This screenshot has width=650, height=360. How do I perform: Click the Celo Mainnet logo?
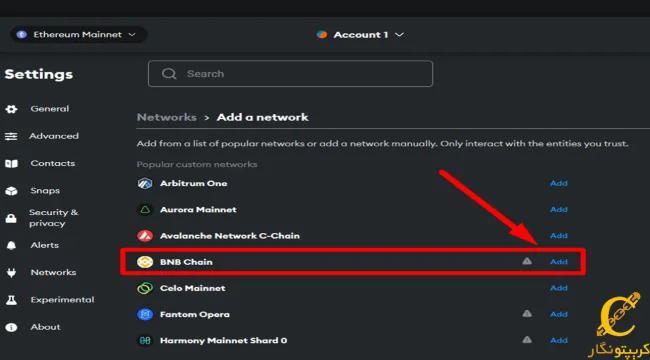tap(145, 288)
